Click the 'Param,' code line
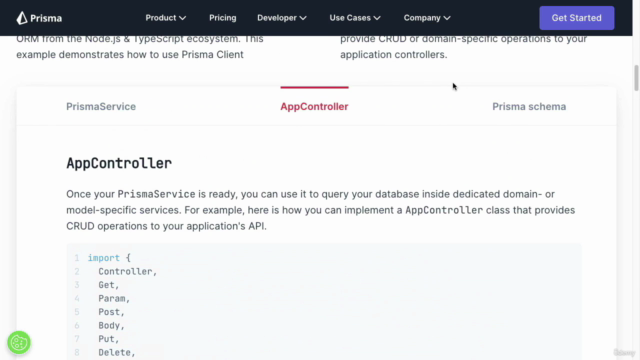 click(x=114, y=298)
